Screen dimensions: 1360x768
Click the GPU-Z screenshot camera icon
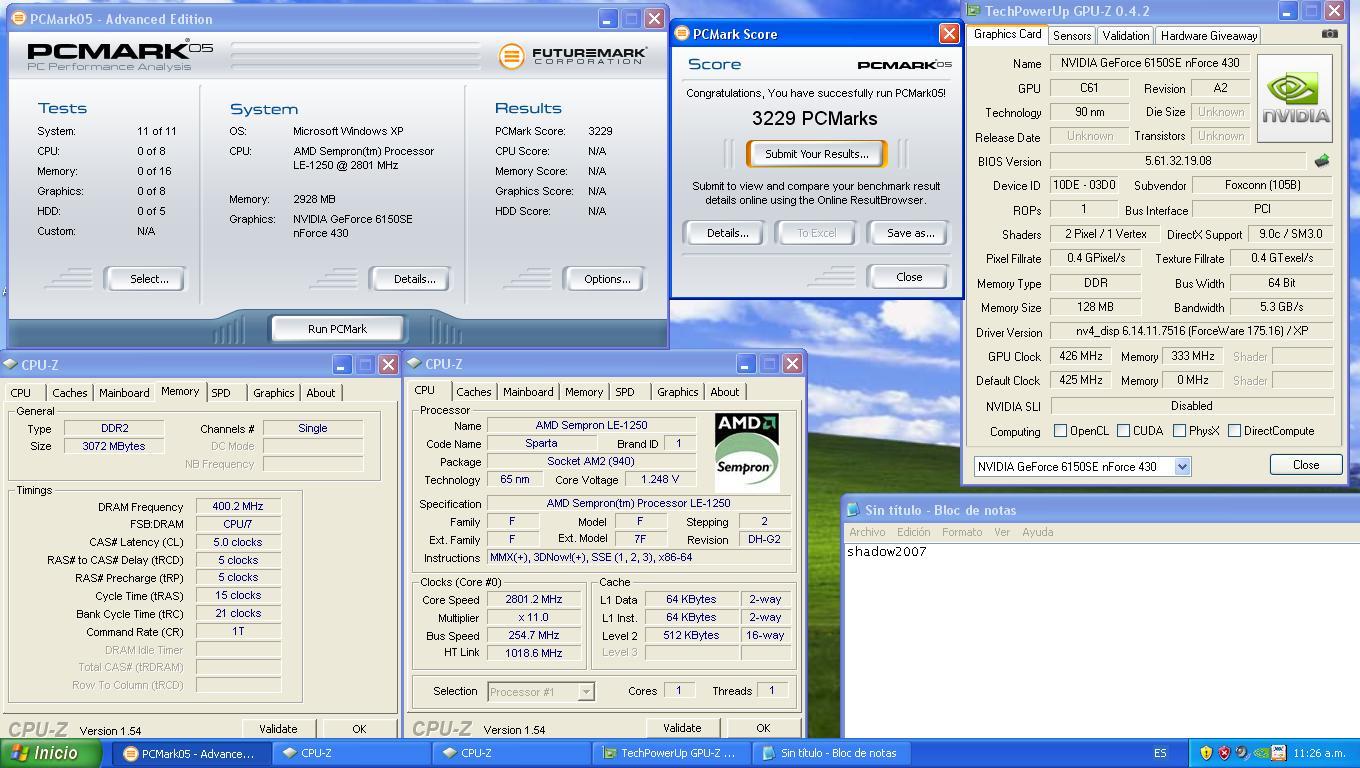coord(1329,34)
